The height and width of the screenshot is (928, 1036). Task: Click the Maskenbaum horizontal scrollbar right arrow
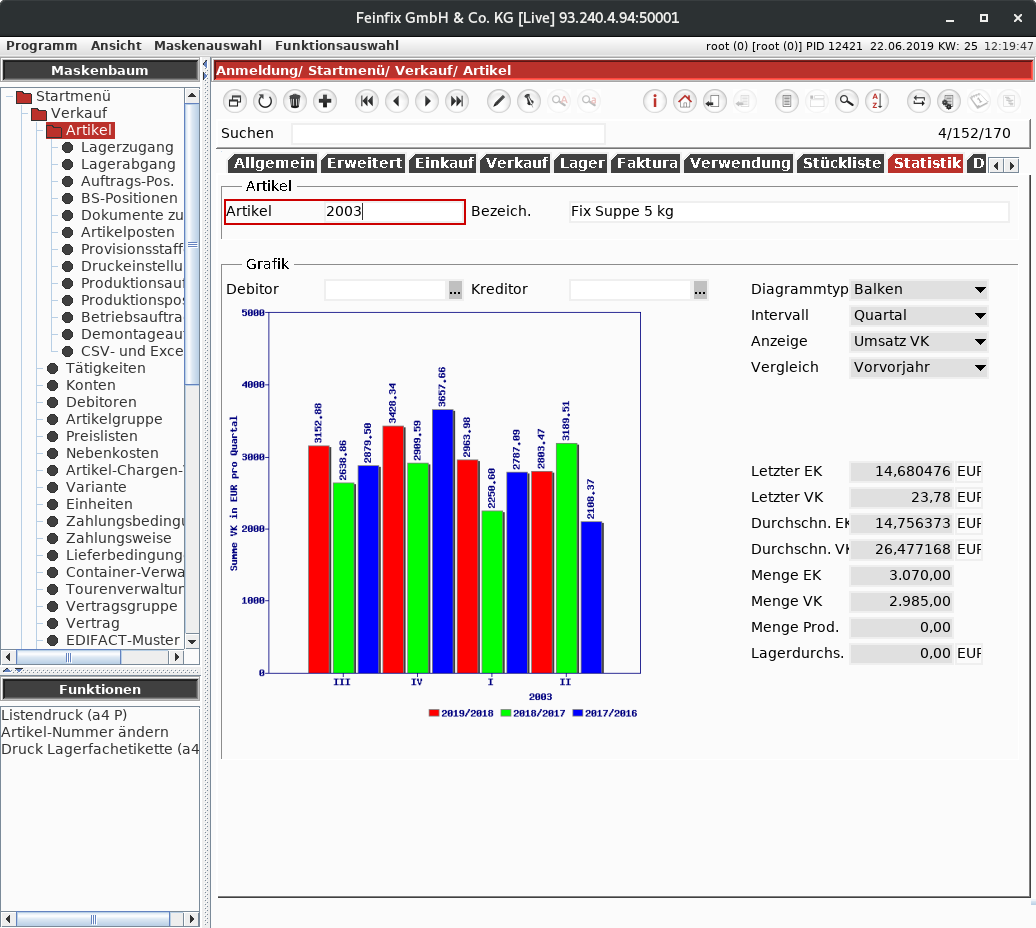tap(176, 657)
